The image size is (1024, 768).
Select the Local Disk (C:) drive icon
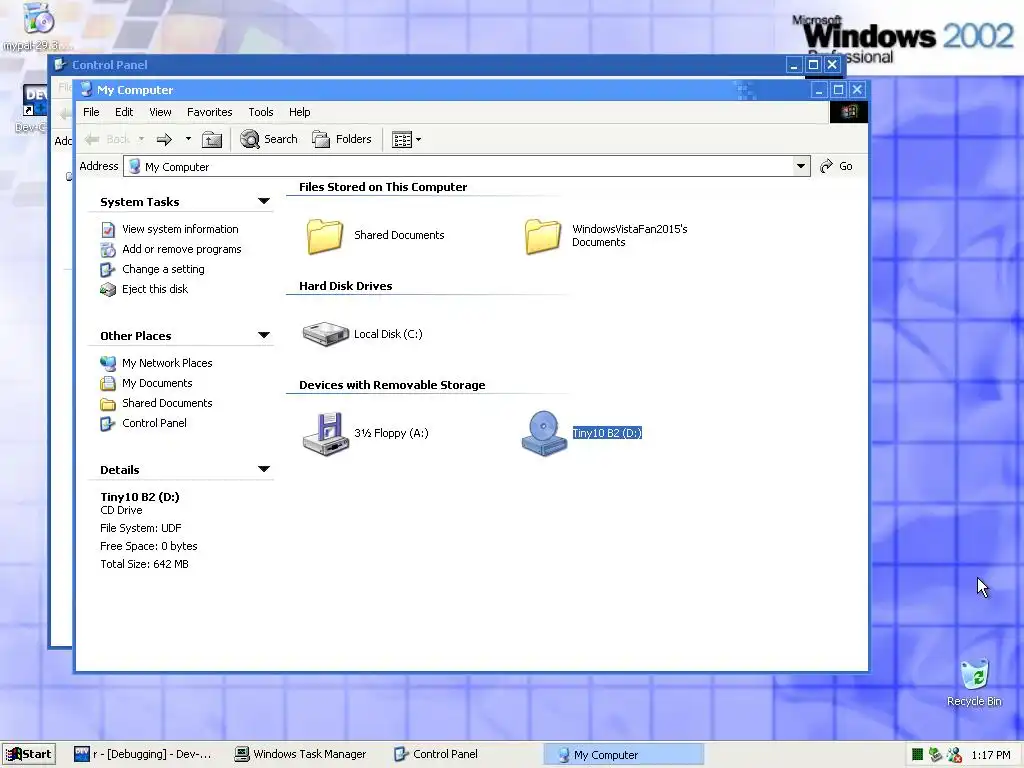click(x=325, y=334)
